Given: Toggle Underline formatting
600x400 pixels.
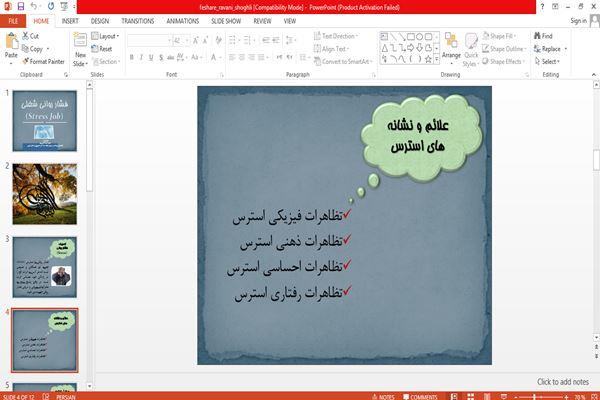Looking at the screenshot, I should coord(151,57).
